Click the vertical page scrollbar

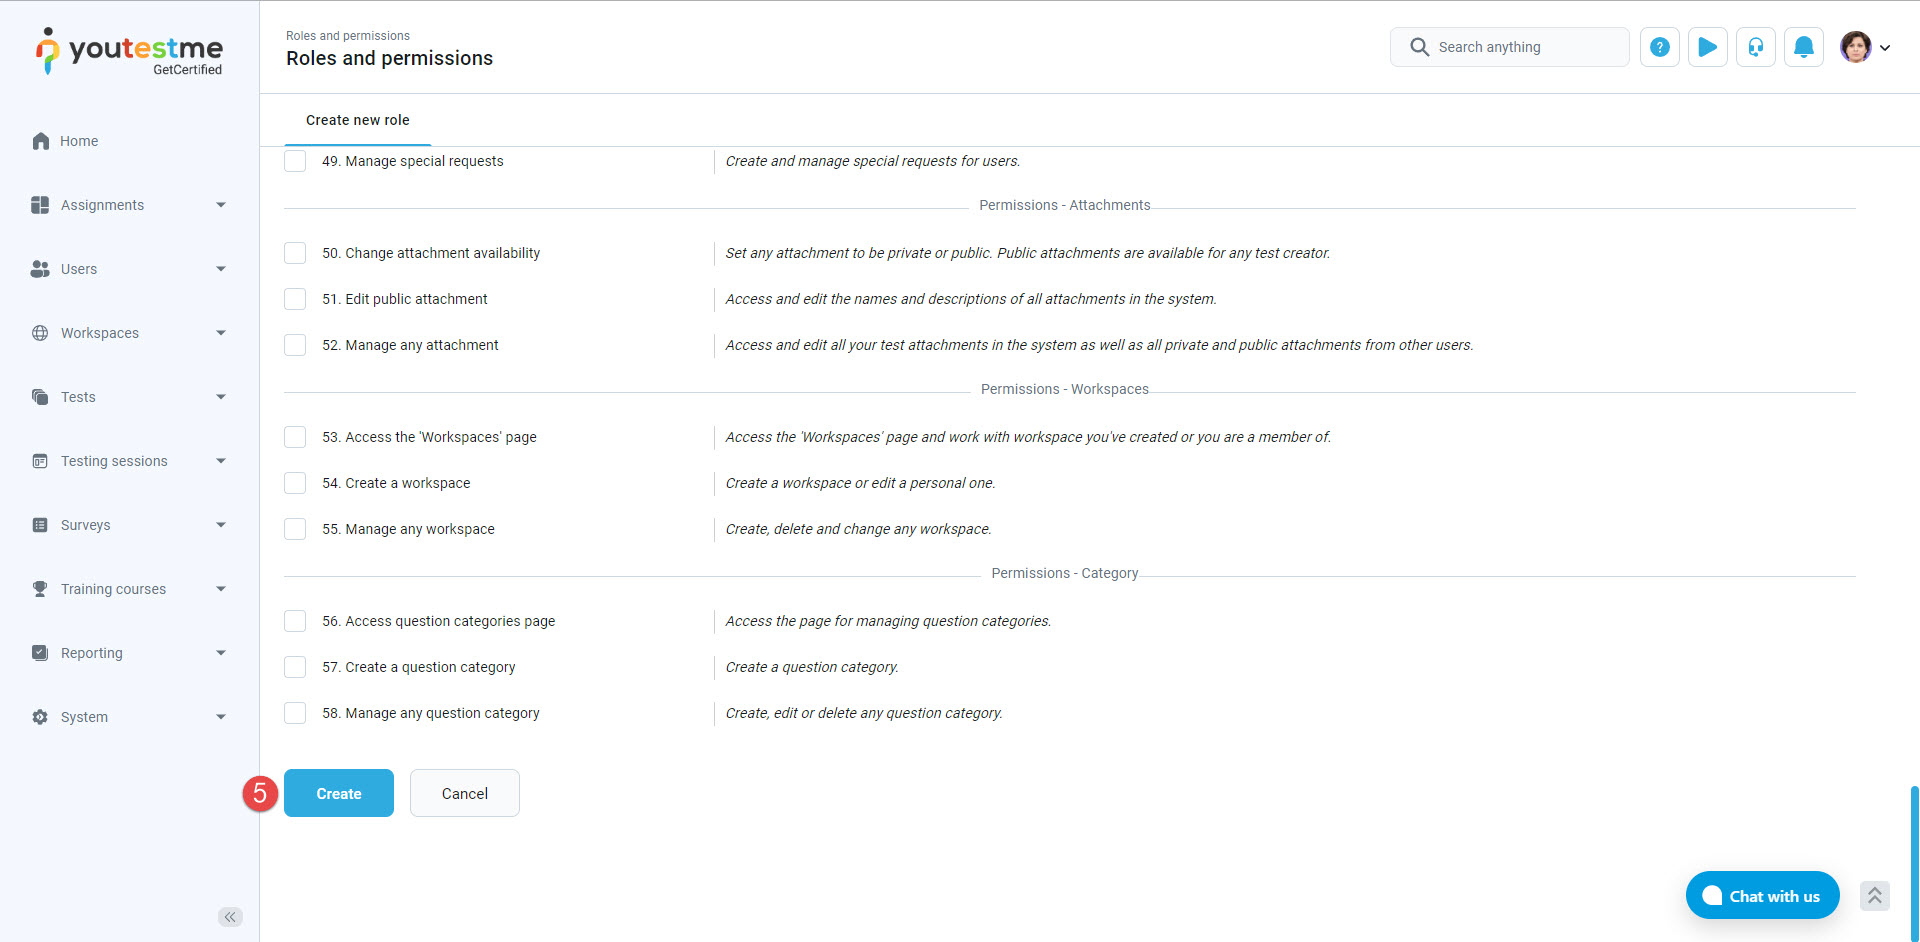click(1914, 860)
